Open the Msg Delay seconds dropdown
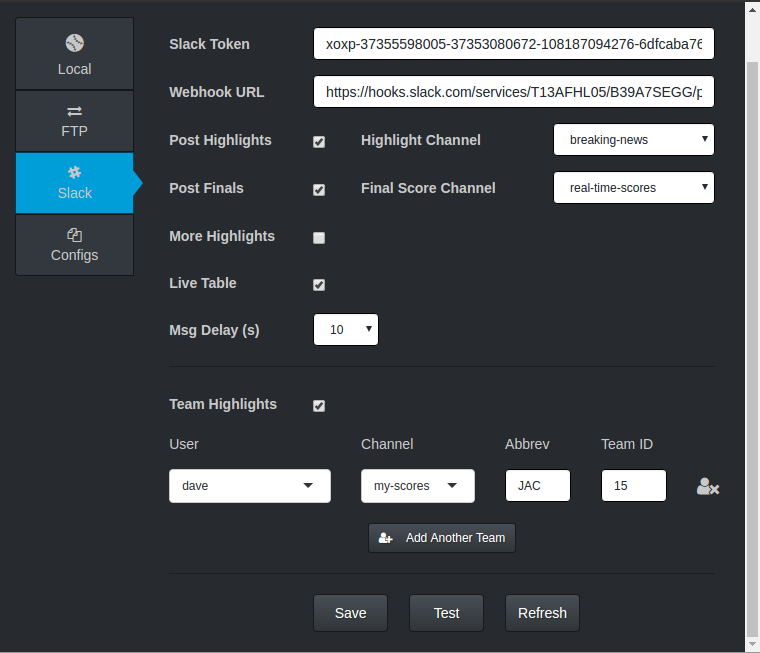Screen dimensions: 760x653 click(x=346, y=330)
